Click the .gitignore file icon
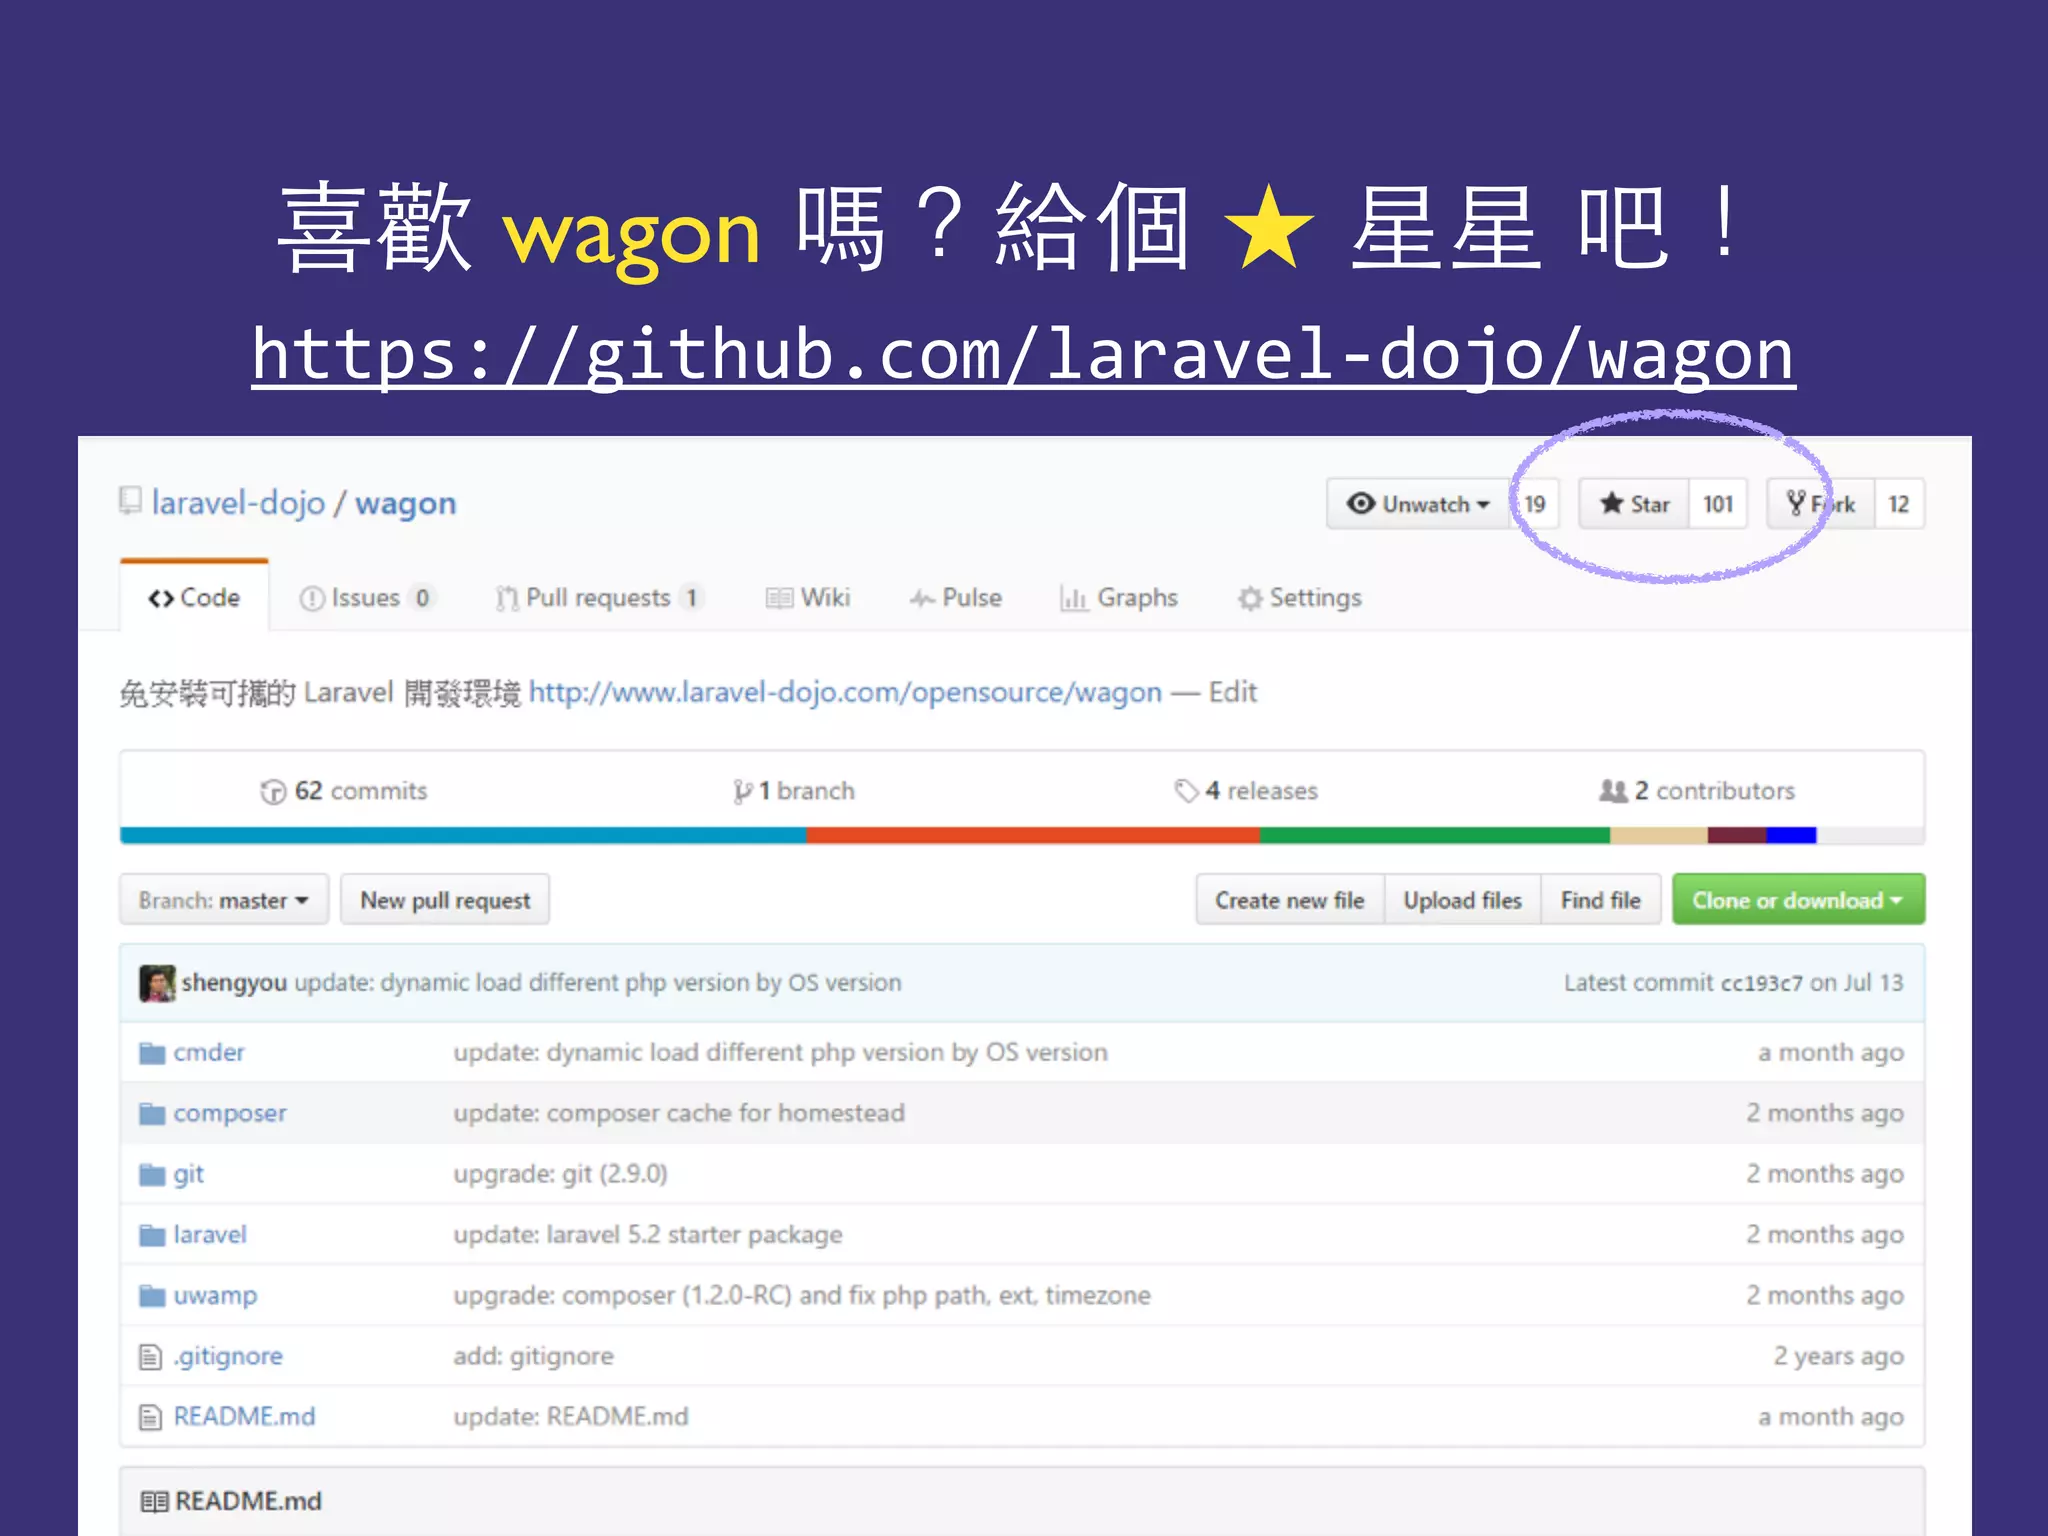The image size is (2048, 1536). tap(150, 1357)
